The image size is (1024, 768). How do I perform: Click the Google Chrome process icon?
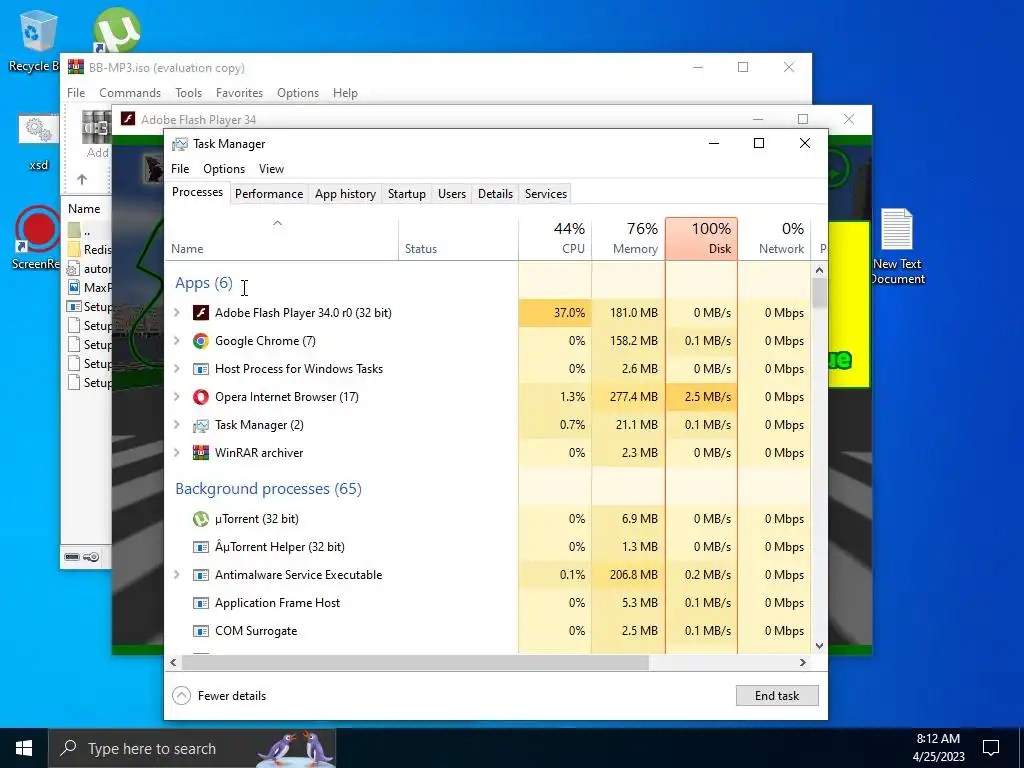[x=200, y=341]
